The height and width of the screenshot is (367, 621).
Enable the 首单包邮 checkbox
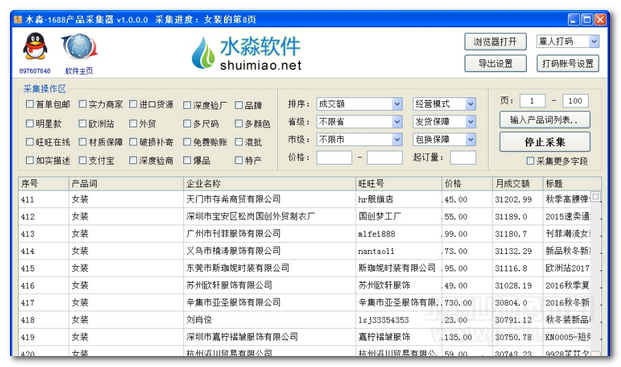30,104
